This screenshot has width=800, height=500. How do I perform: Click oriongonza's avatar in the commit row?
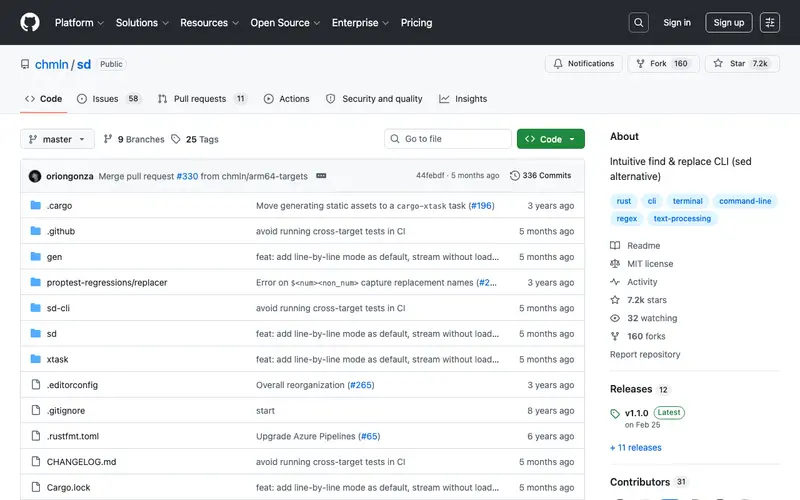click(35, 176)
